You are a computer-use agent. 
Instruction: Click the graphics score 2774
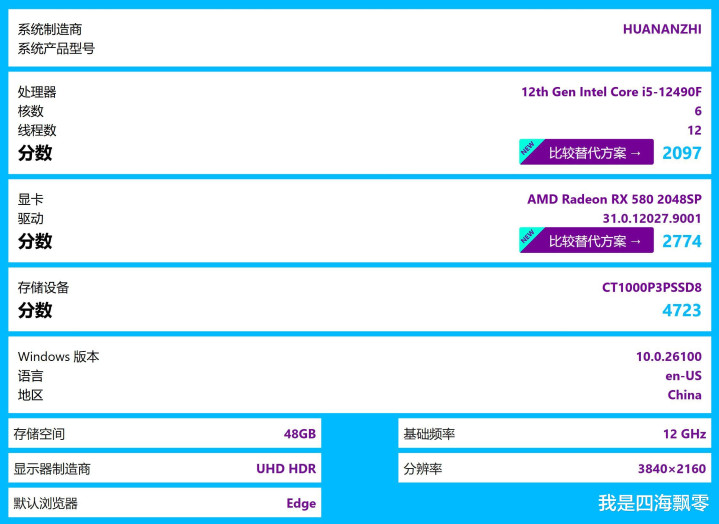click(x=682, y=241)
